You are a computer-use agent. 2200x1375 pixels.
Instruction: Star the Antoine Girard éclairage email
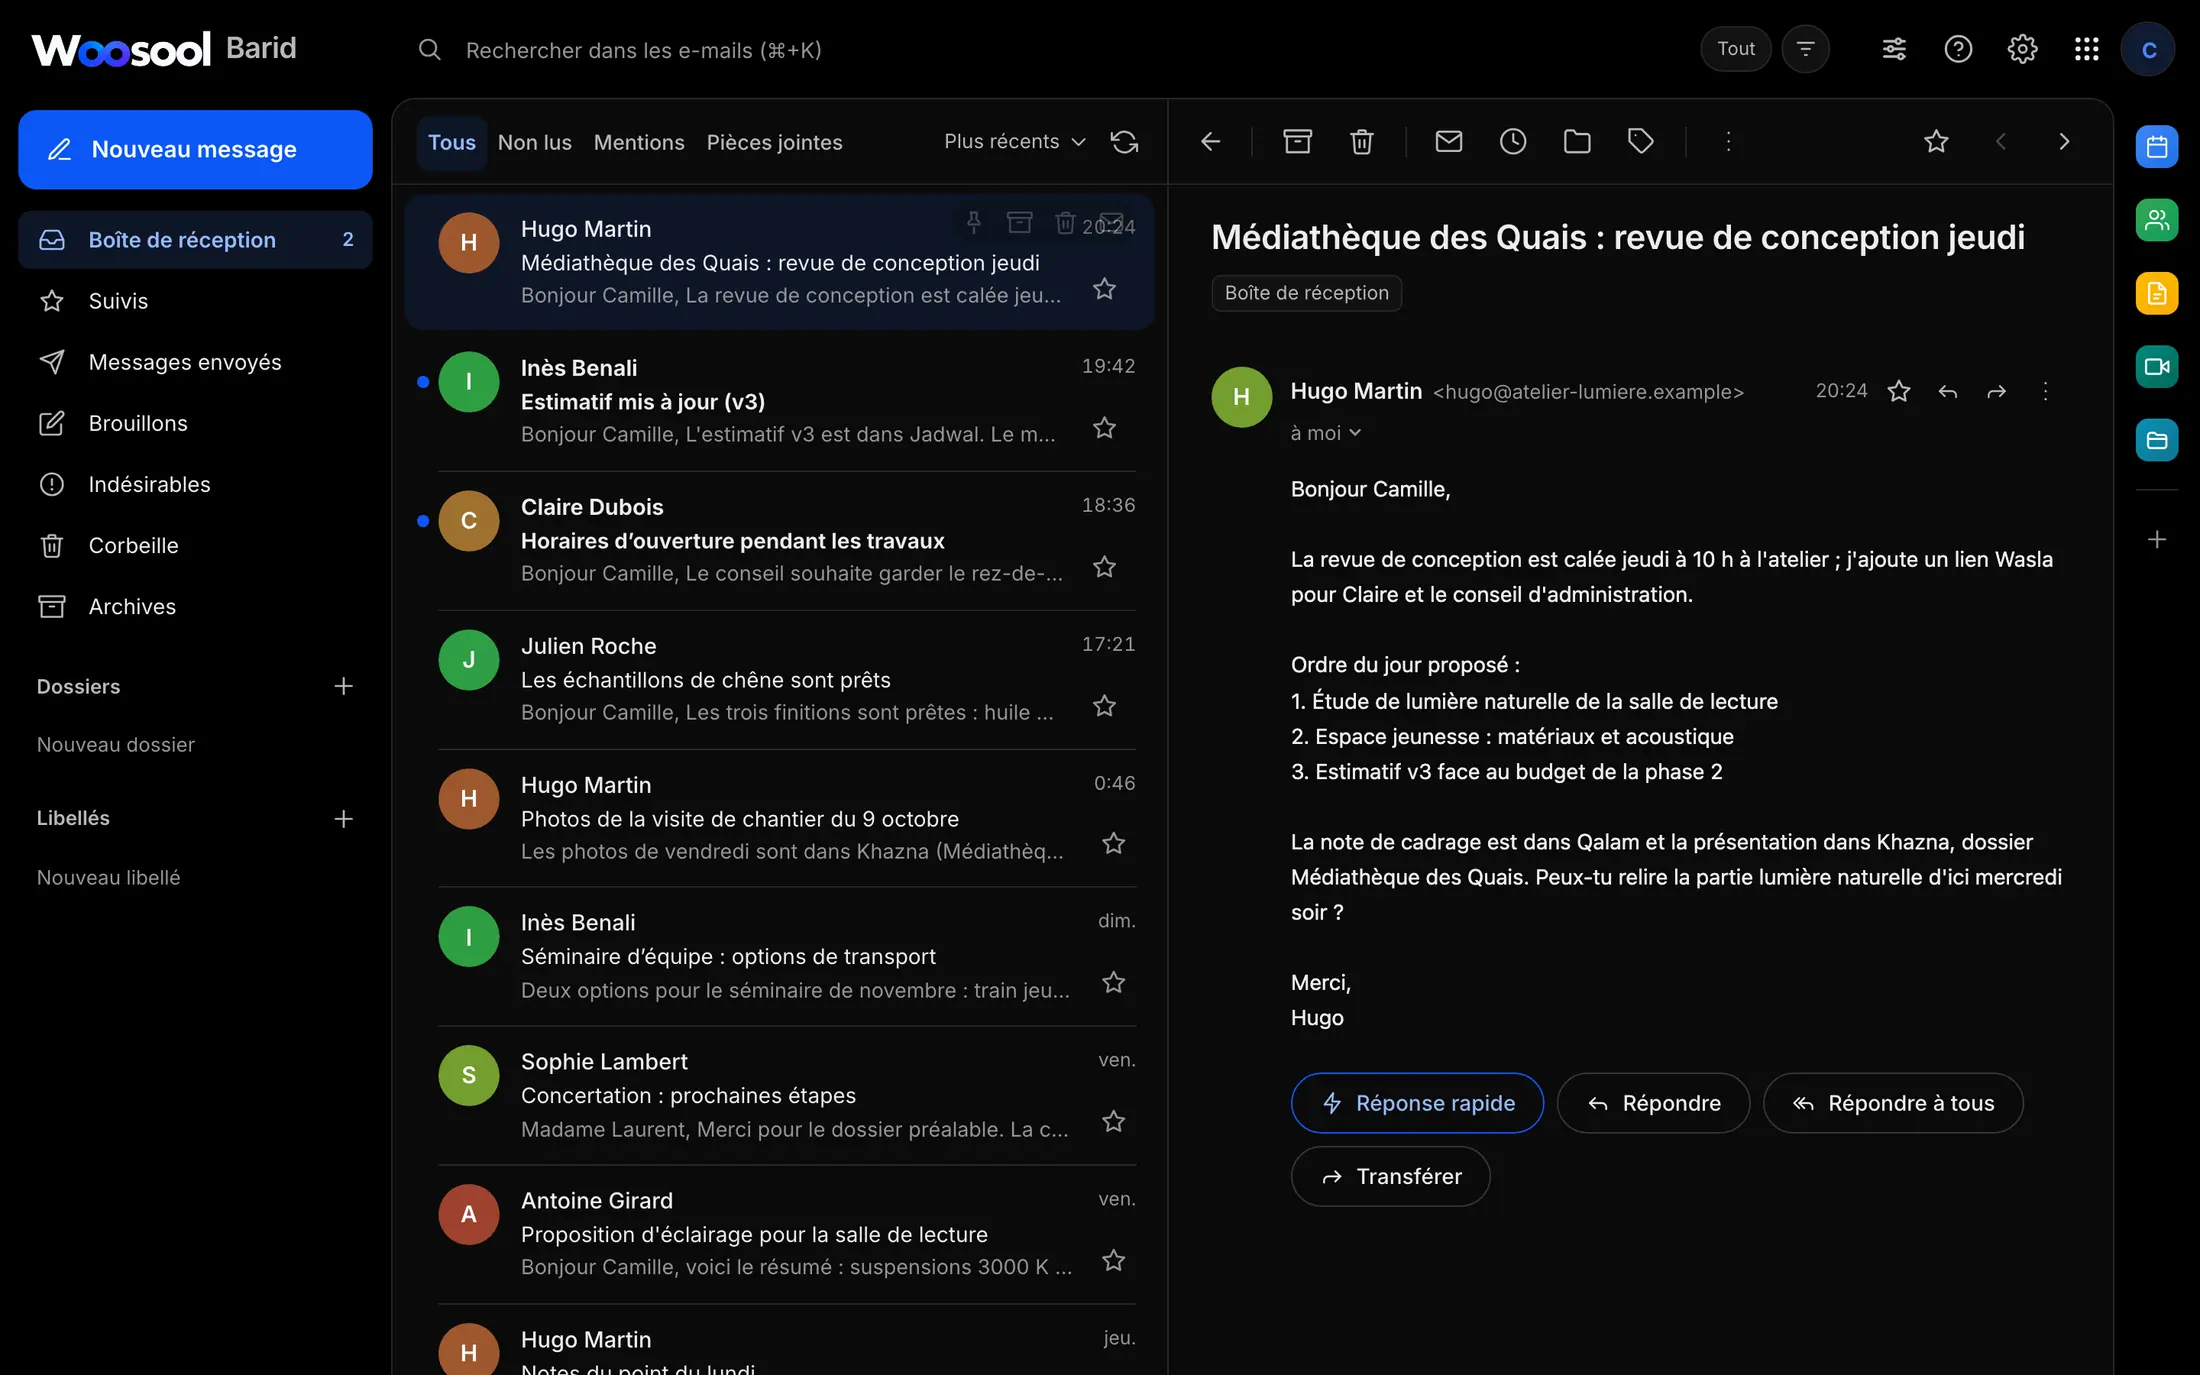pyautogui.click(x=1113, y=1260)
